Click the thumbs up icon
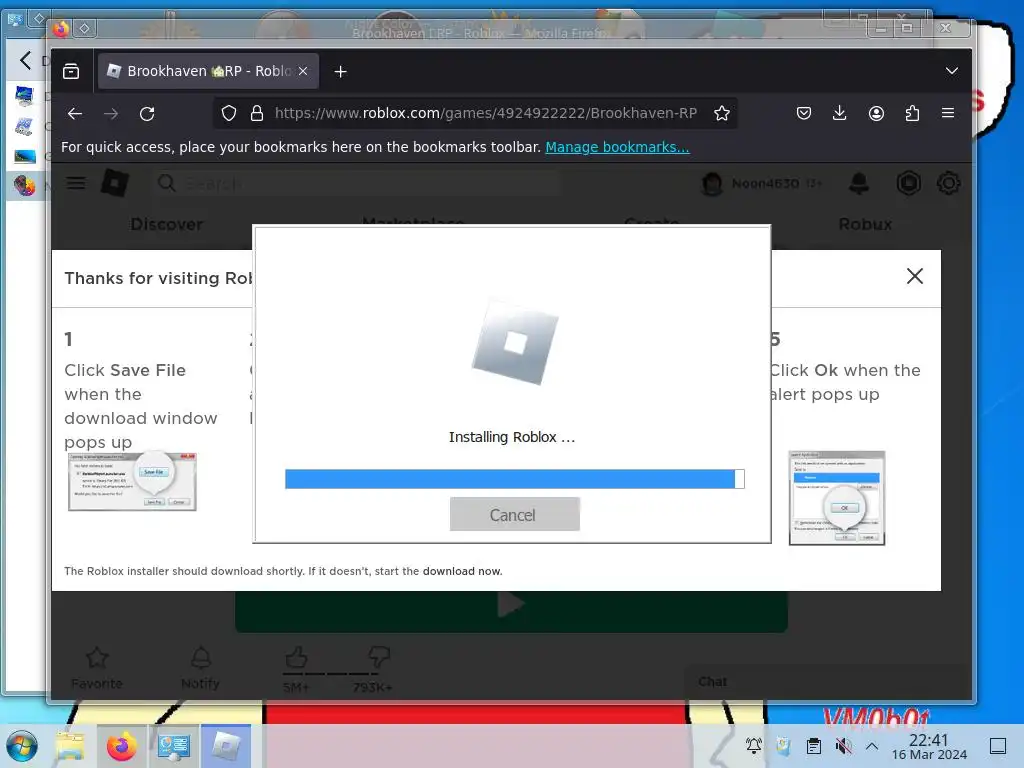1024x768 pixels. pyautogui.click(x=296, y=656)
